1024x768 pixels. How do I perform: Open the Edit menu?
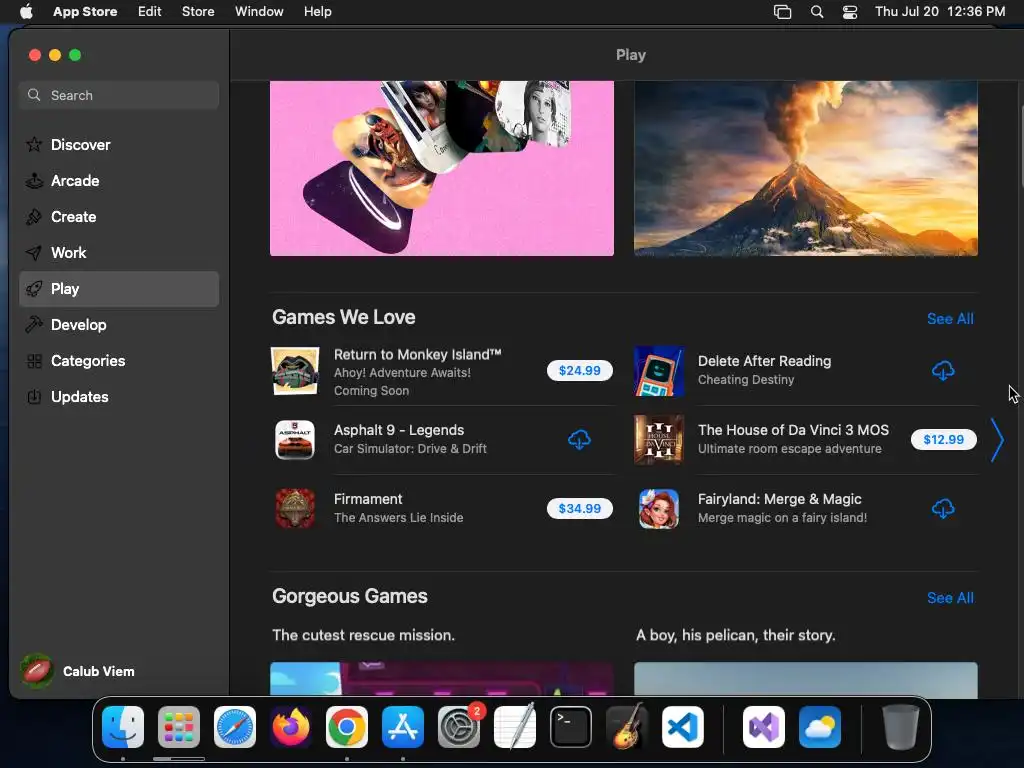coord(150,12)
